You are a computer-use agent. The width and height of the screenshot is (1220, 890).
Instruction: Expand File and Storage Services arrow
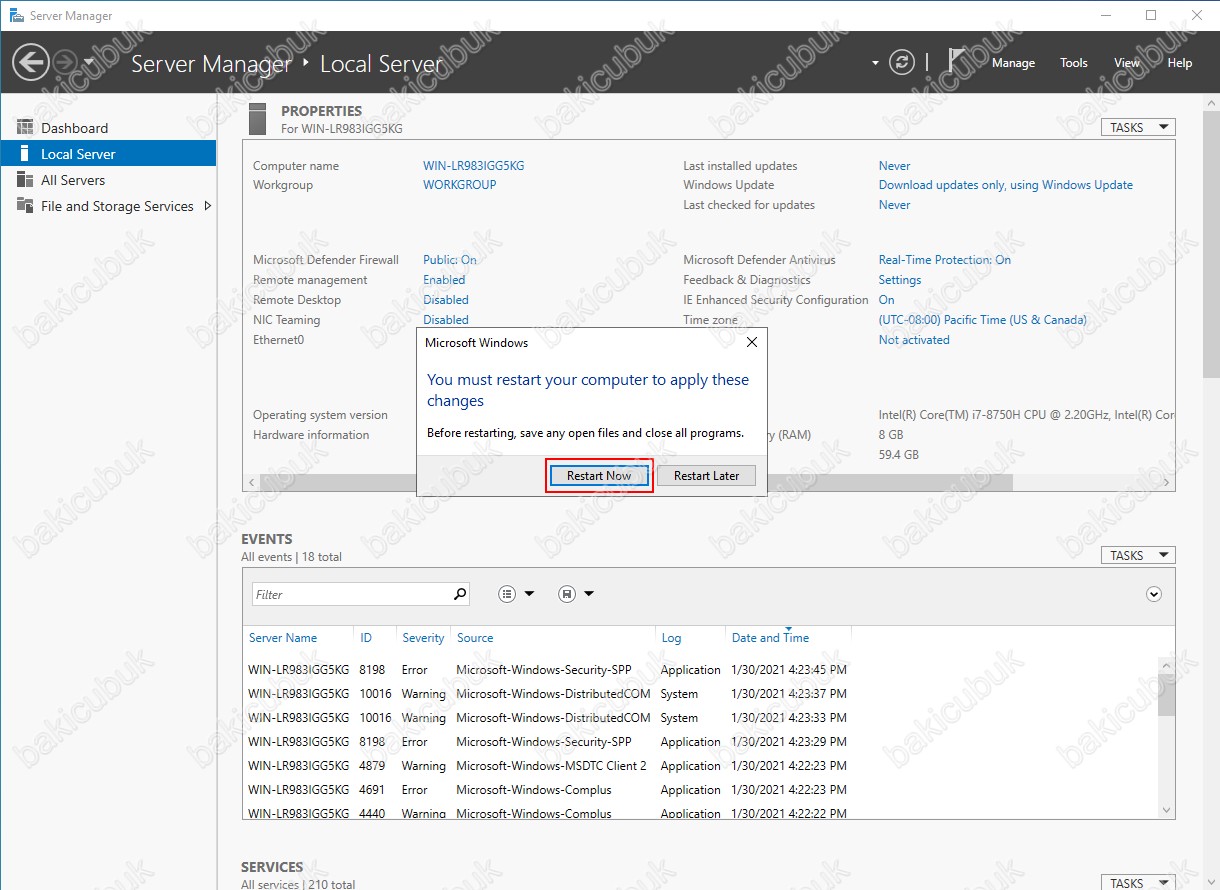tap(207, 206)
